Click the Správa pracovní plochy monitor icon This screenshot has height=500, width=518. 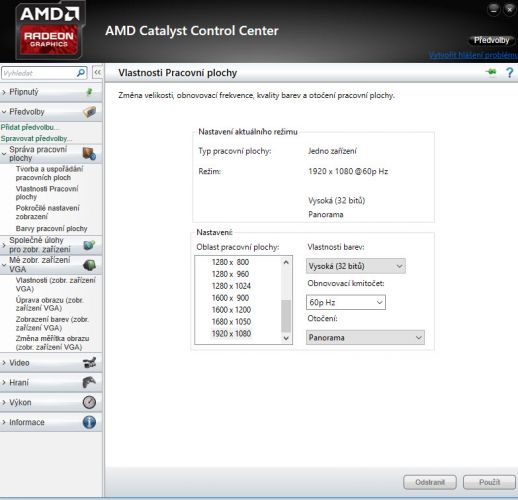(x=89, y=154)
